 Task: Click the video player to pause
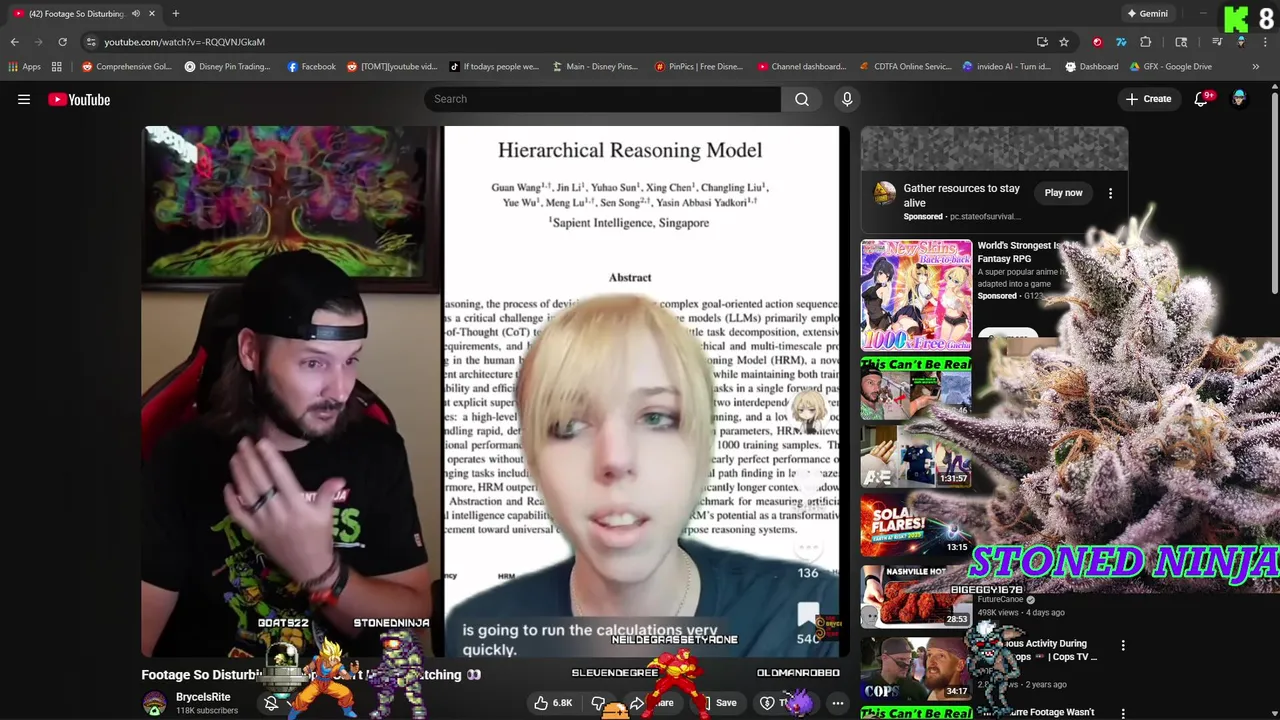tap(495, 390)
